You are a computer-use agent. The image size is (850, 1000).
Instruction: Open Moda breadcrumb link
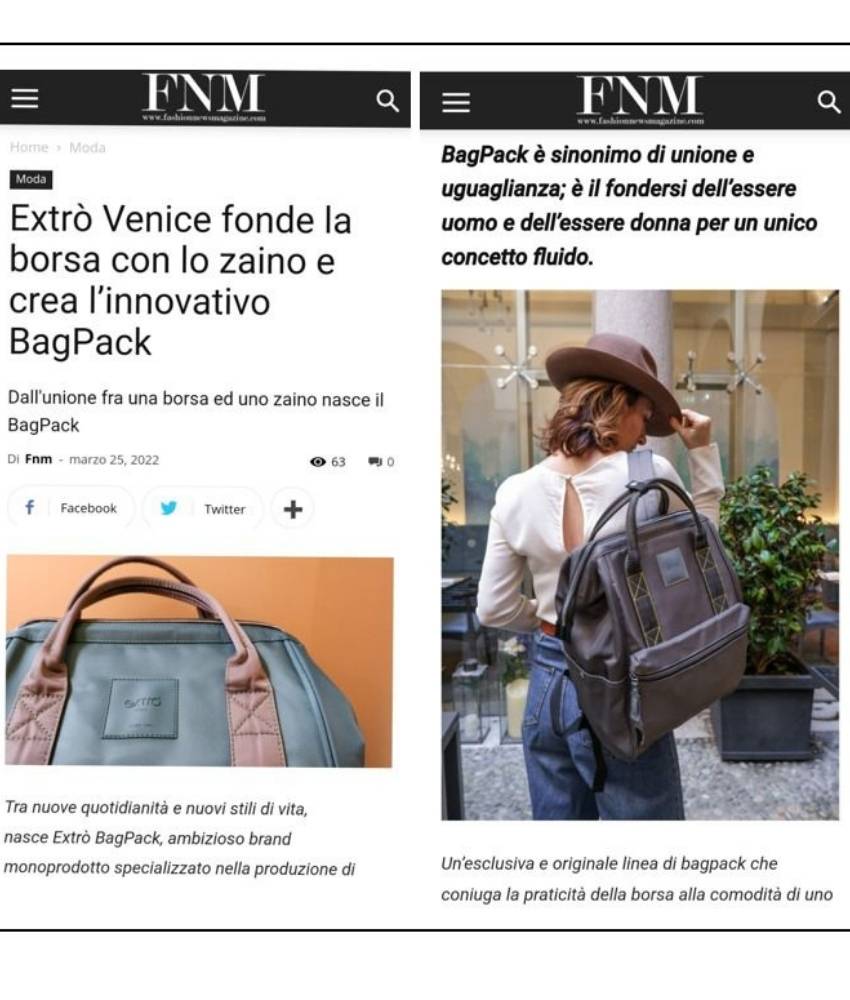pos(87,147)
